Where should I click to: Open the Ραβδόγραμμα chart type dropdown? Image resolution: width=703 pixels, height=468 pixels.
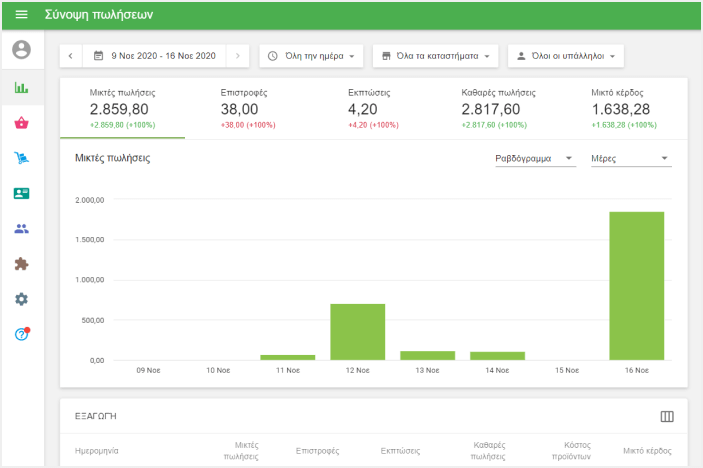535,158
